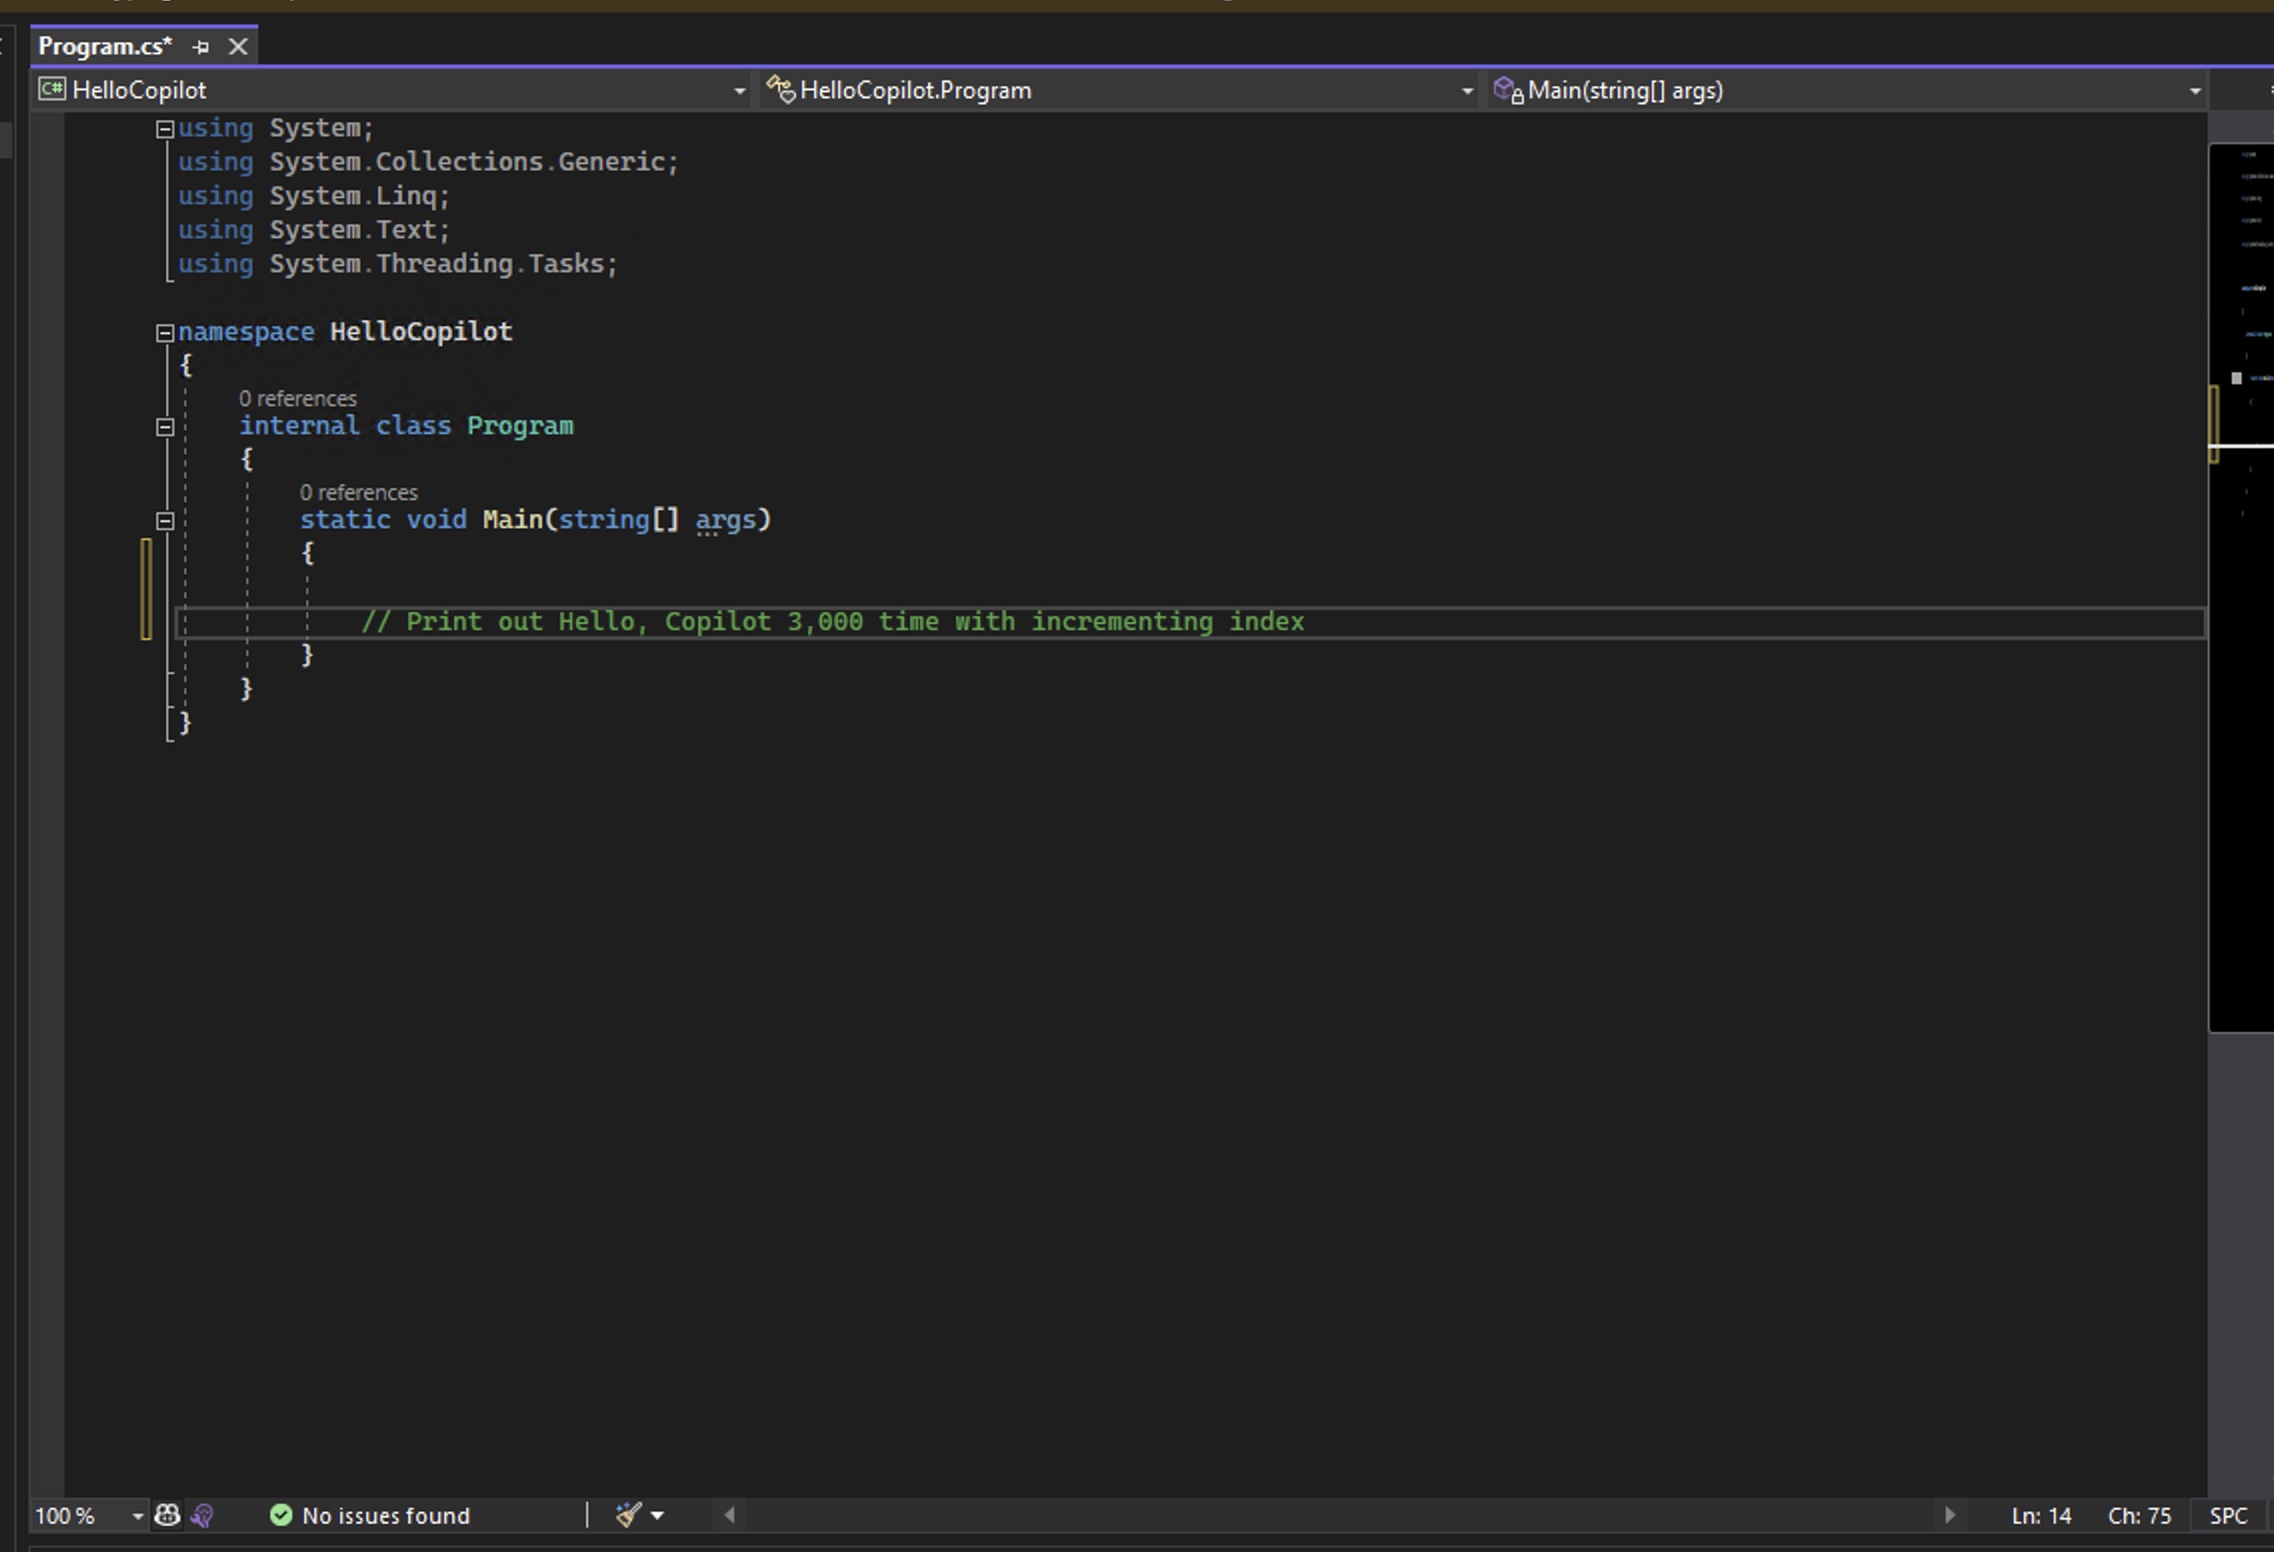2274x1552 pixels.
Task: Click the SPC whitespace indicator
Action: coord(2228,1516)
